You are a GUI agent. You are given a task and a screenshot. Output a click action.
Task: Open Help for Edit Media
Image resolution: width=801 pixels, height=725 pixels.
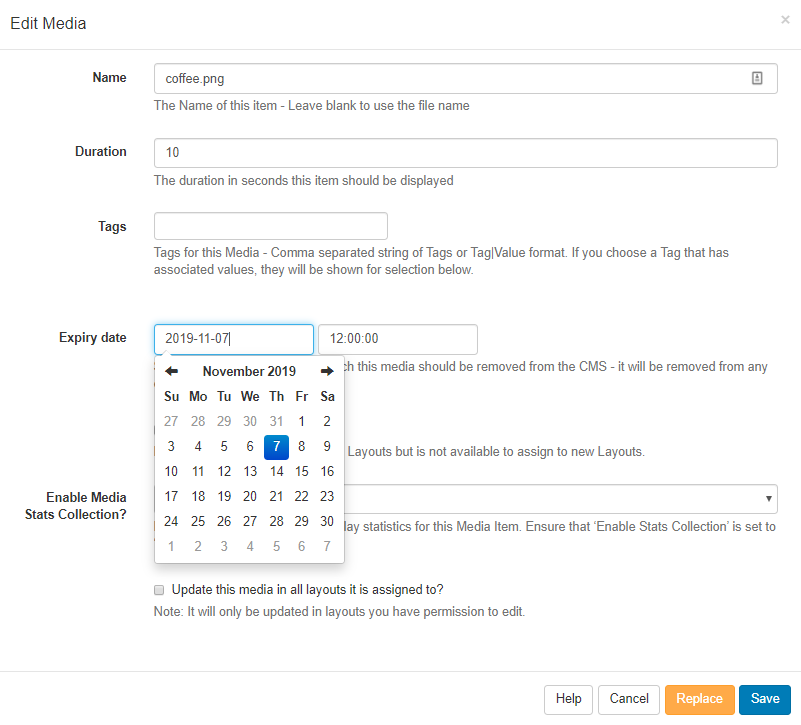point(568,699)
